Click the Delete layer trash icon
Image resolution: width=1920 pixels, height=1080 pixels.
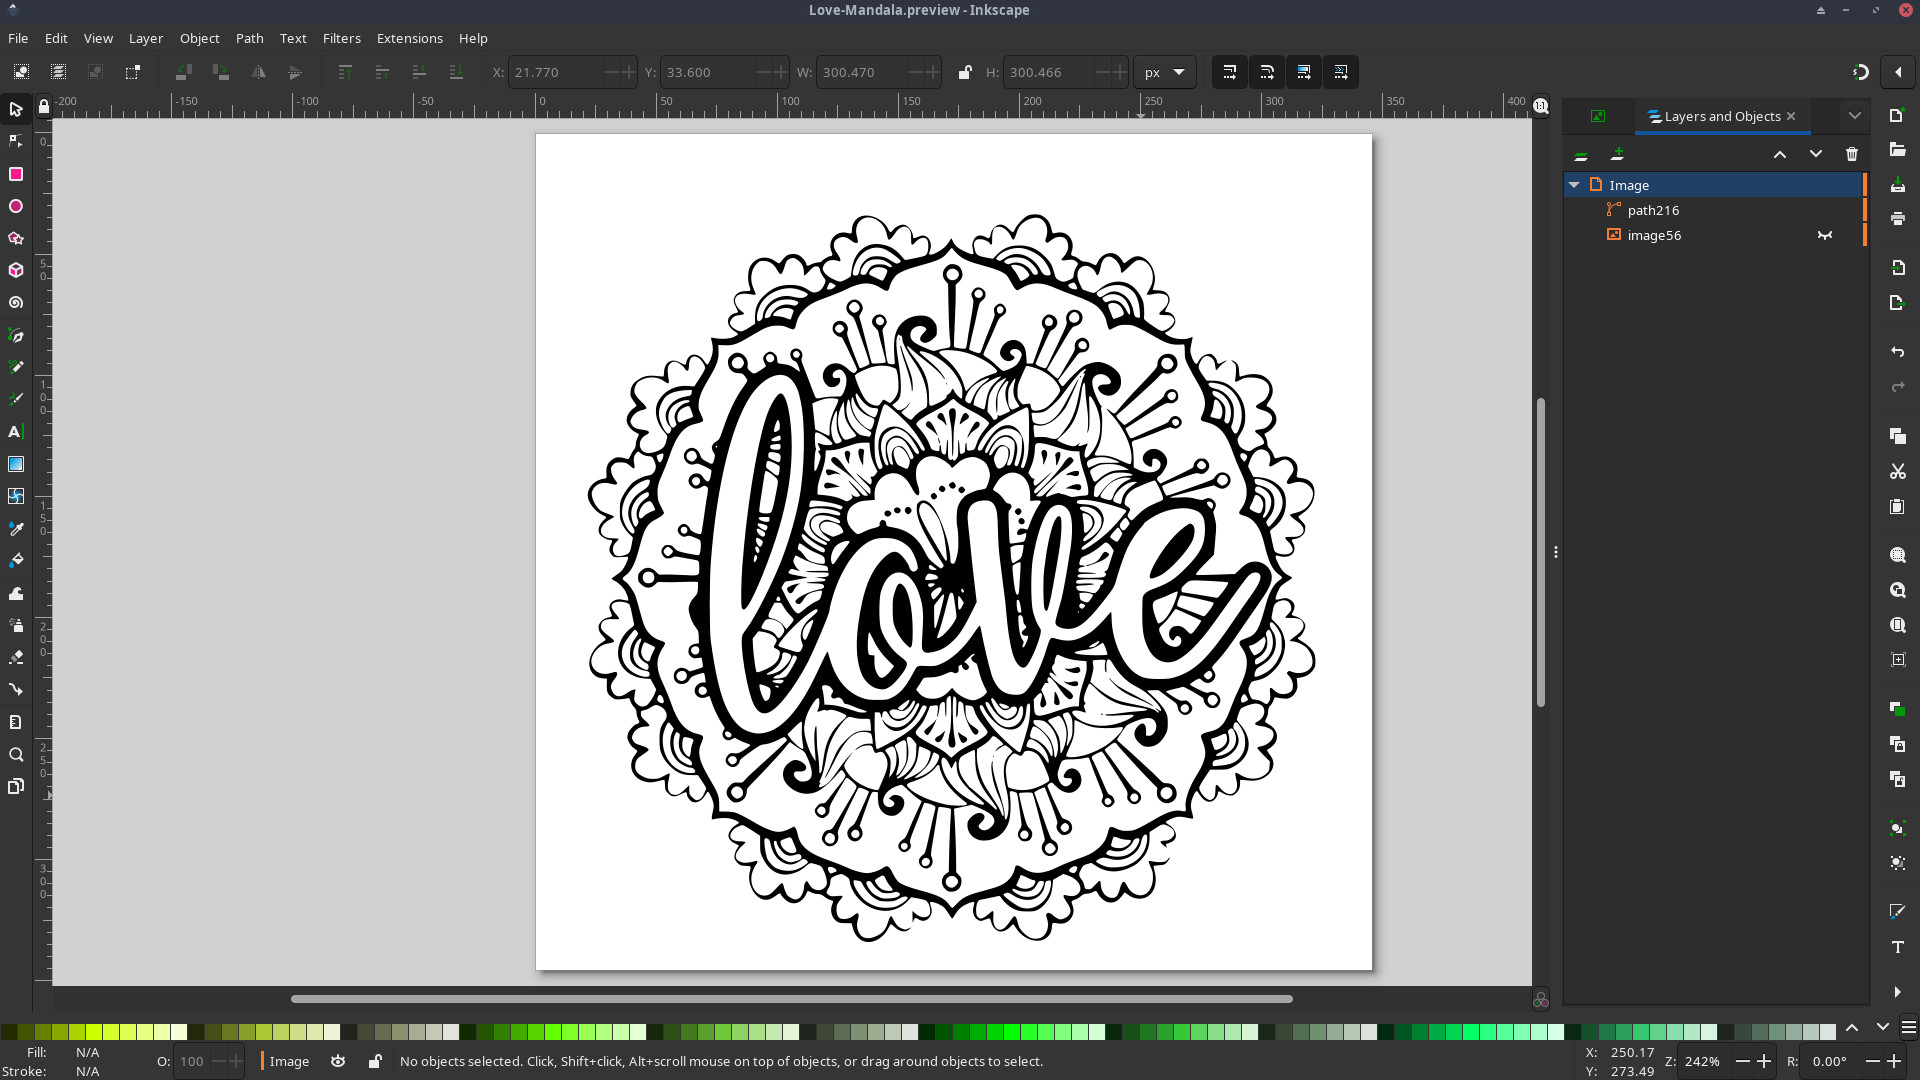click(1852, 154)
